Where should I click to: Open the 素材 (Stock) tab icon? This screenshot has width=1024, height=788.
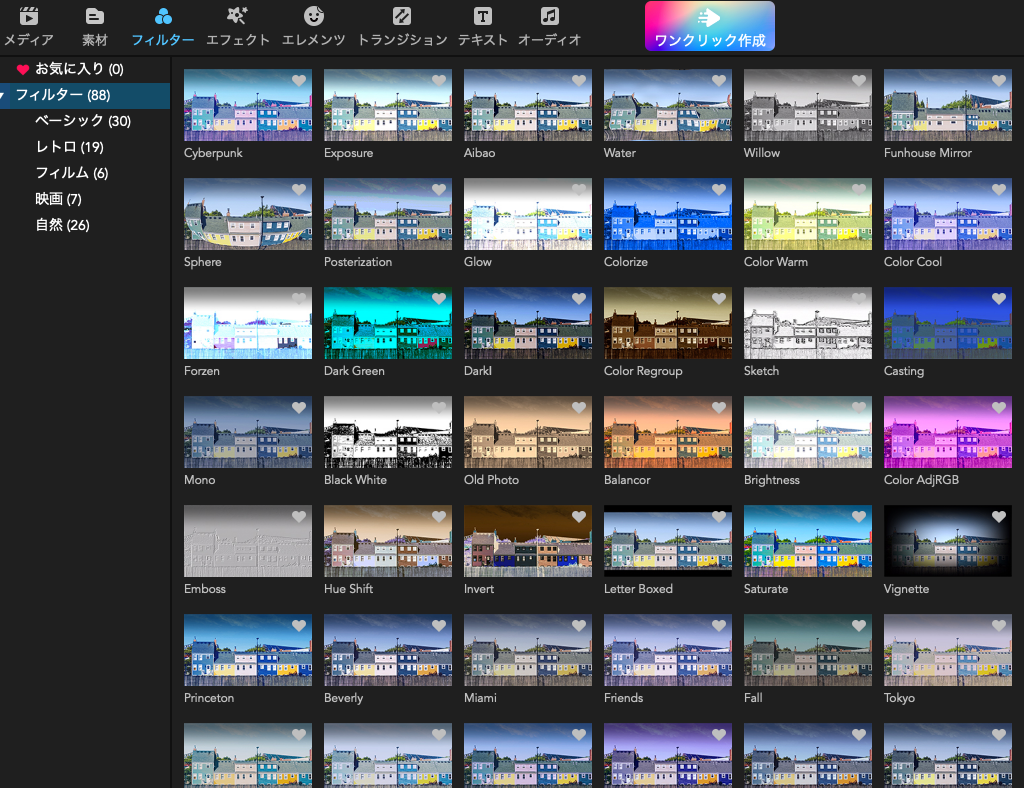pos(94,17)
